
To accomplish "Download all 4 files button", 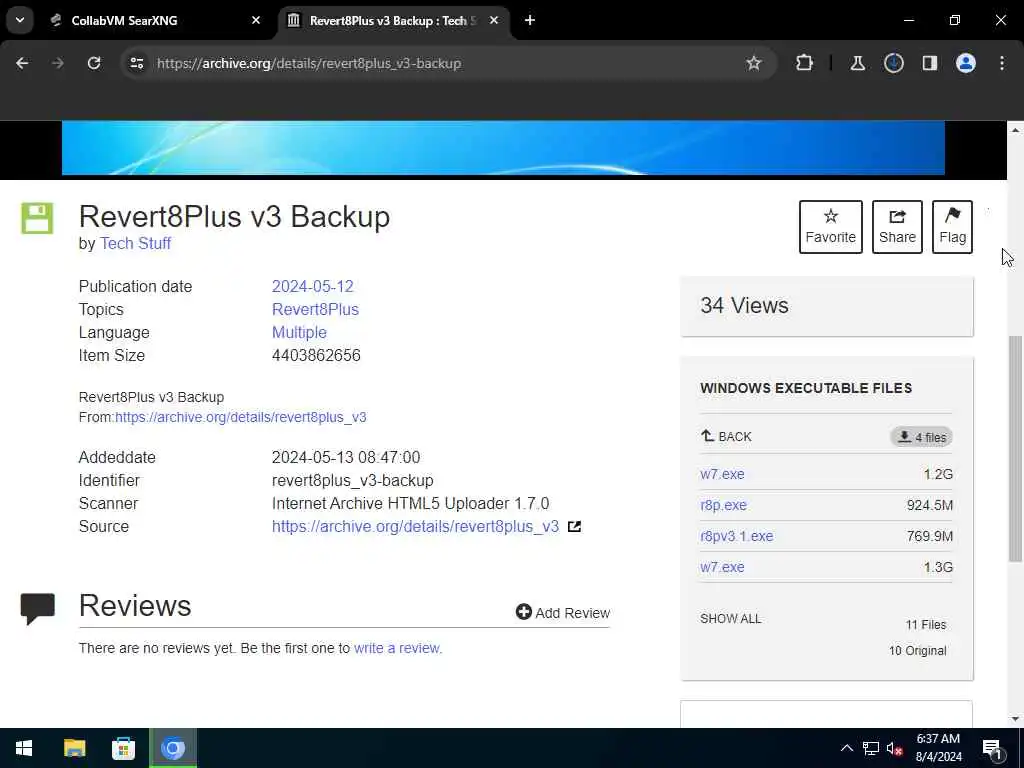I will [x=921, y=437].
